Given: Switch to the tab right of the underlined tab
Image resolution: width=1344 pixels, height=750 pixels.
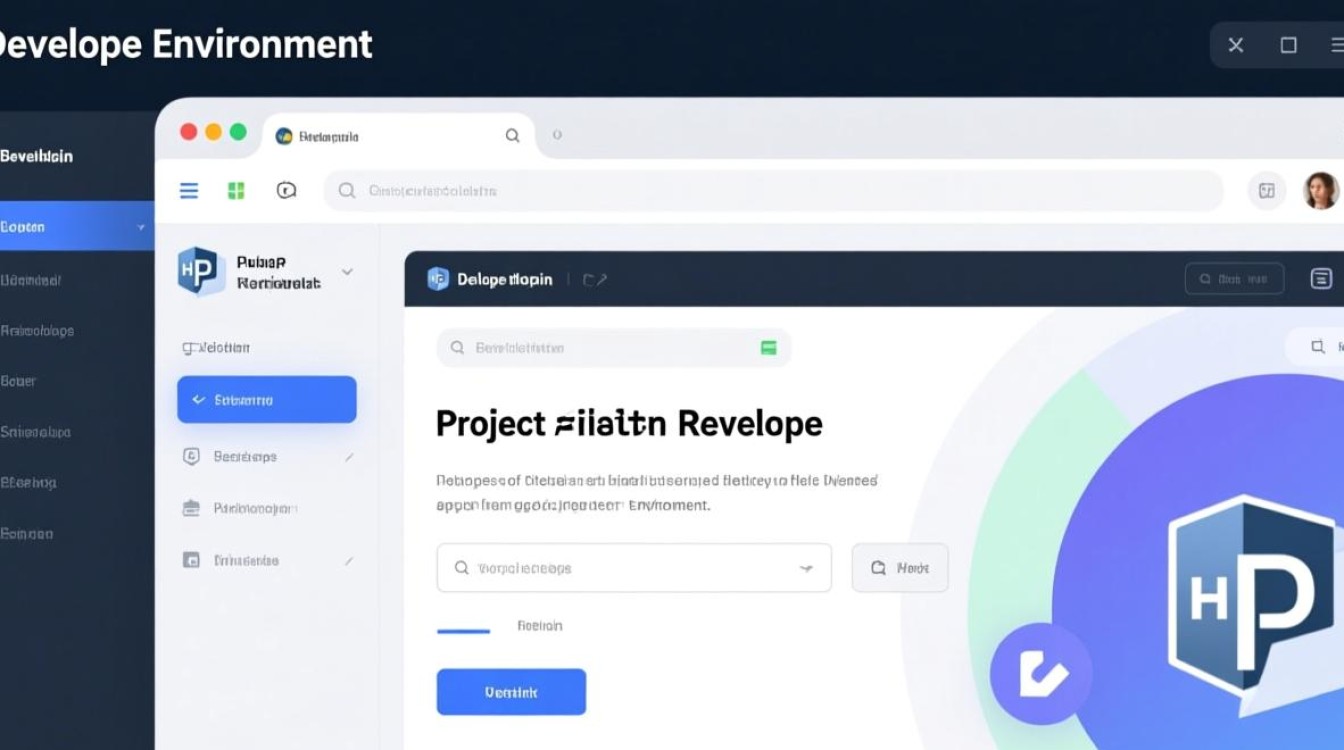Looking at the screenshot, I should coord(539,626).
